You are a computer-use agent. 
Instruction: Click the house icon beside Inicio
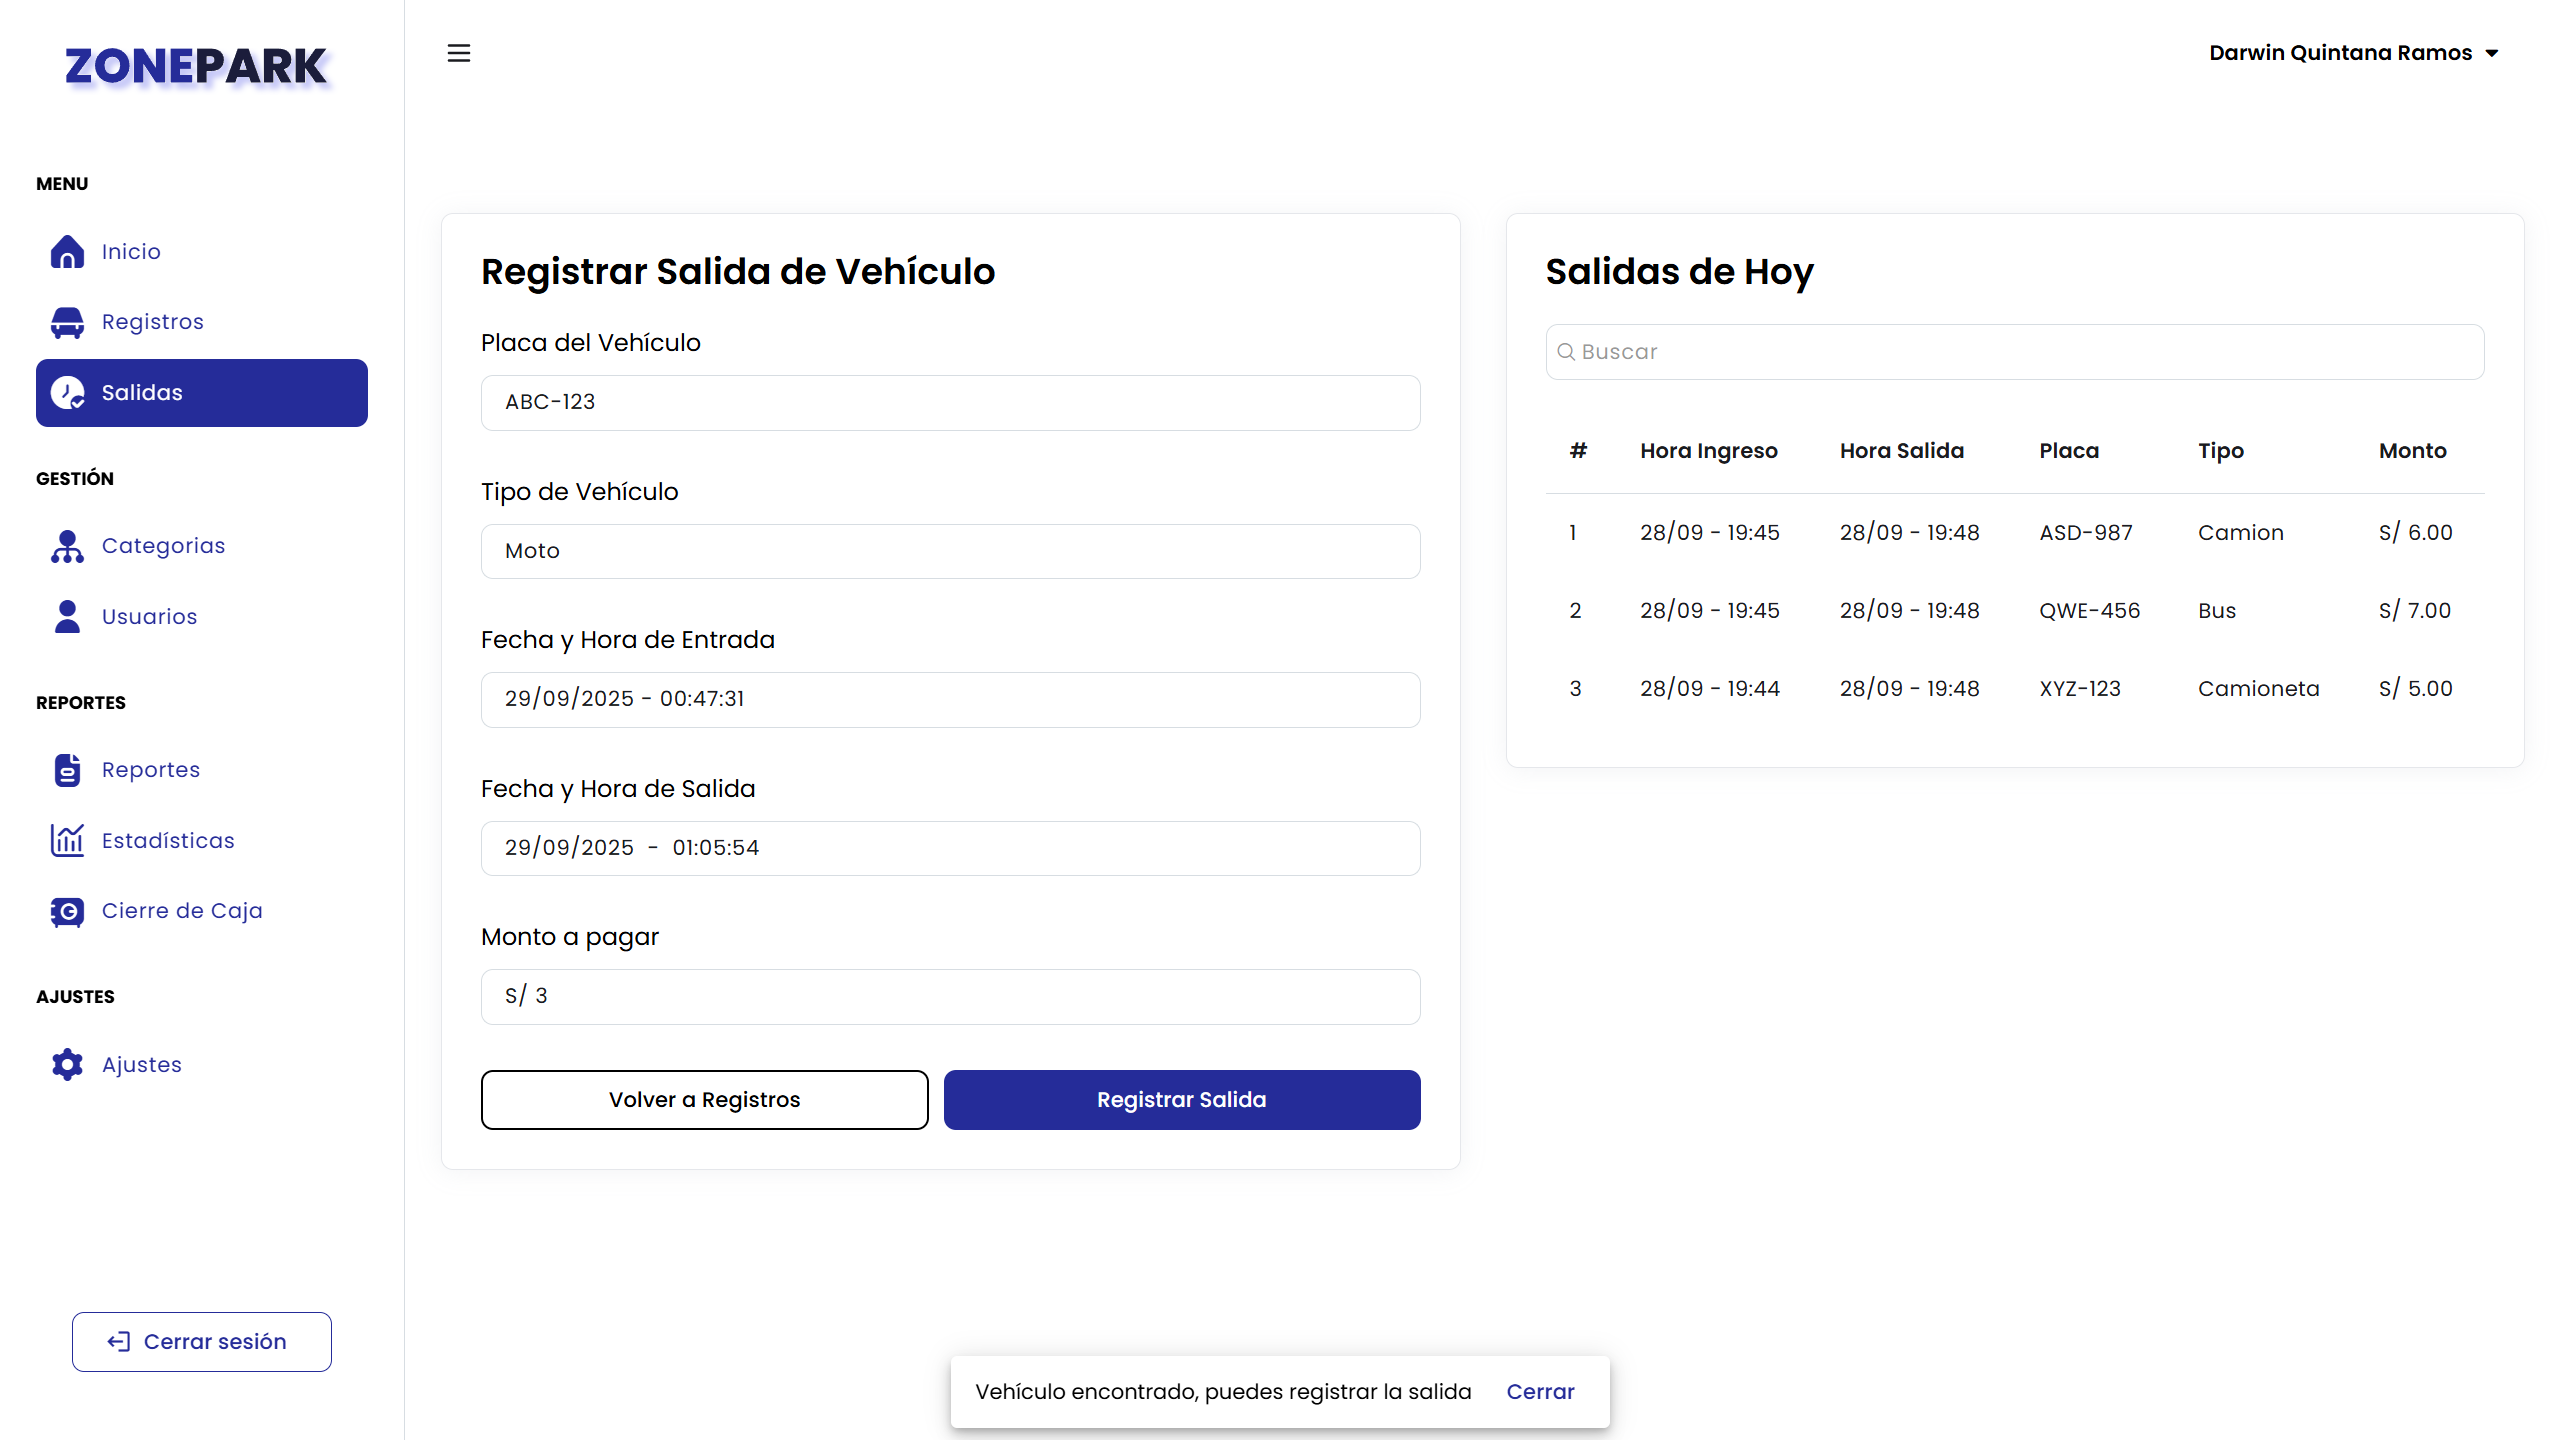click(67, 251)
